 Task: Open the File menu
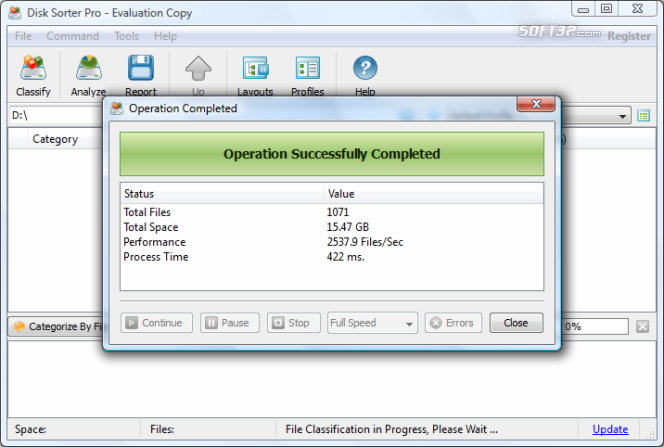[23, 36]
